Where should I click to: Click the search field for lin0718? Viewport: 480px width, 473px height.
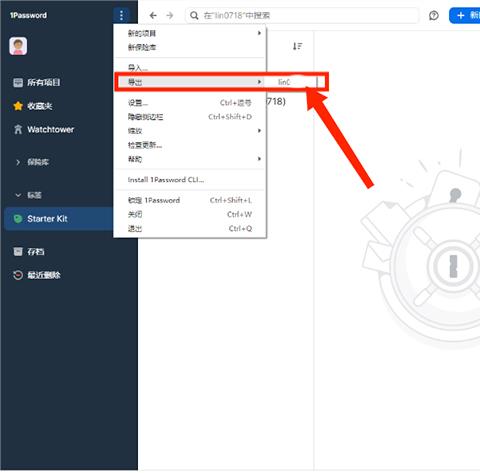pyautogui.click(x=302, y=15)
